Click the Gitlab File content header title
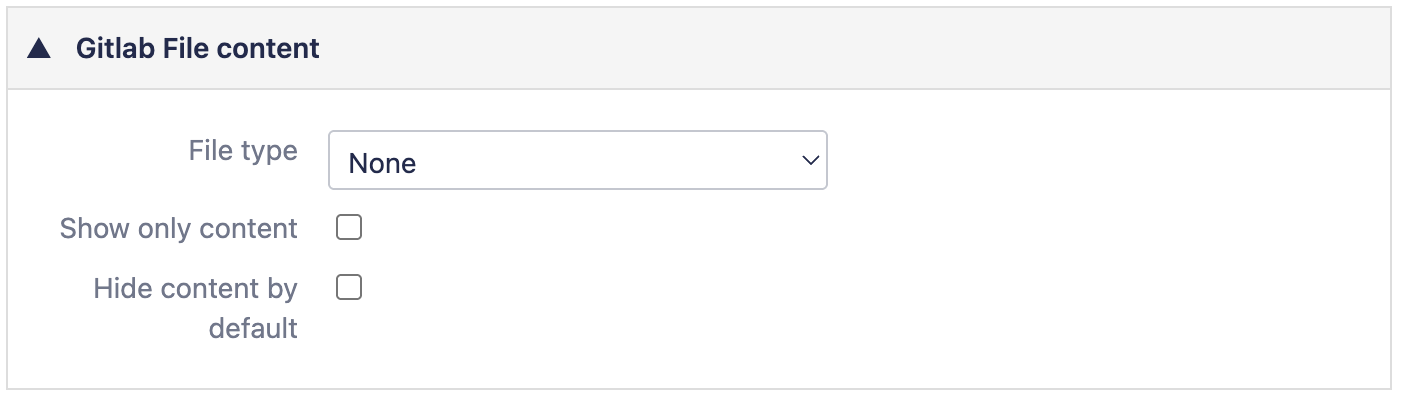Screen dimensions: 1402x400 [198, 48]
